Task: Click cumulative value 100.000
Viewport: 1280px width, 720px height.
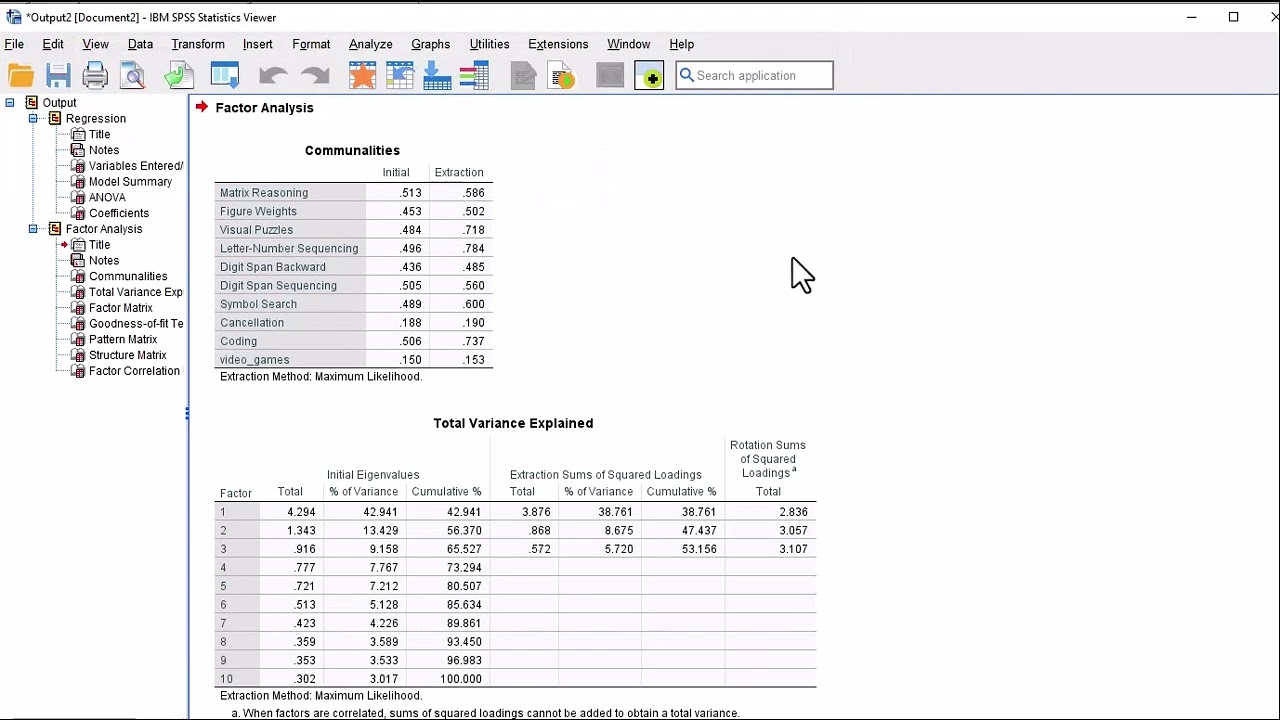Action: coord(460,679)
